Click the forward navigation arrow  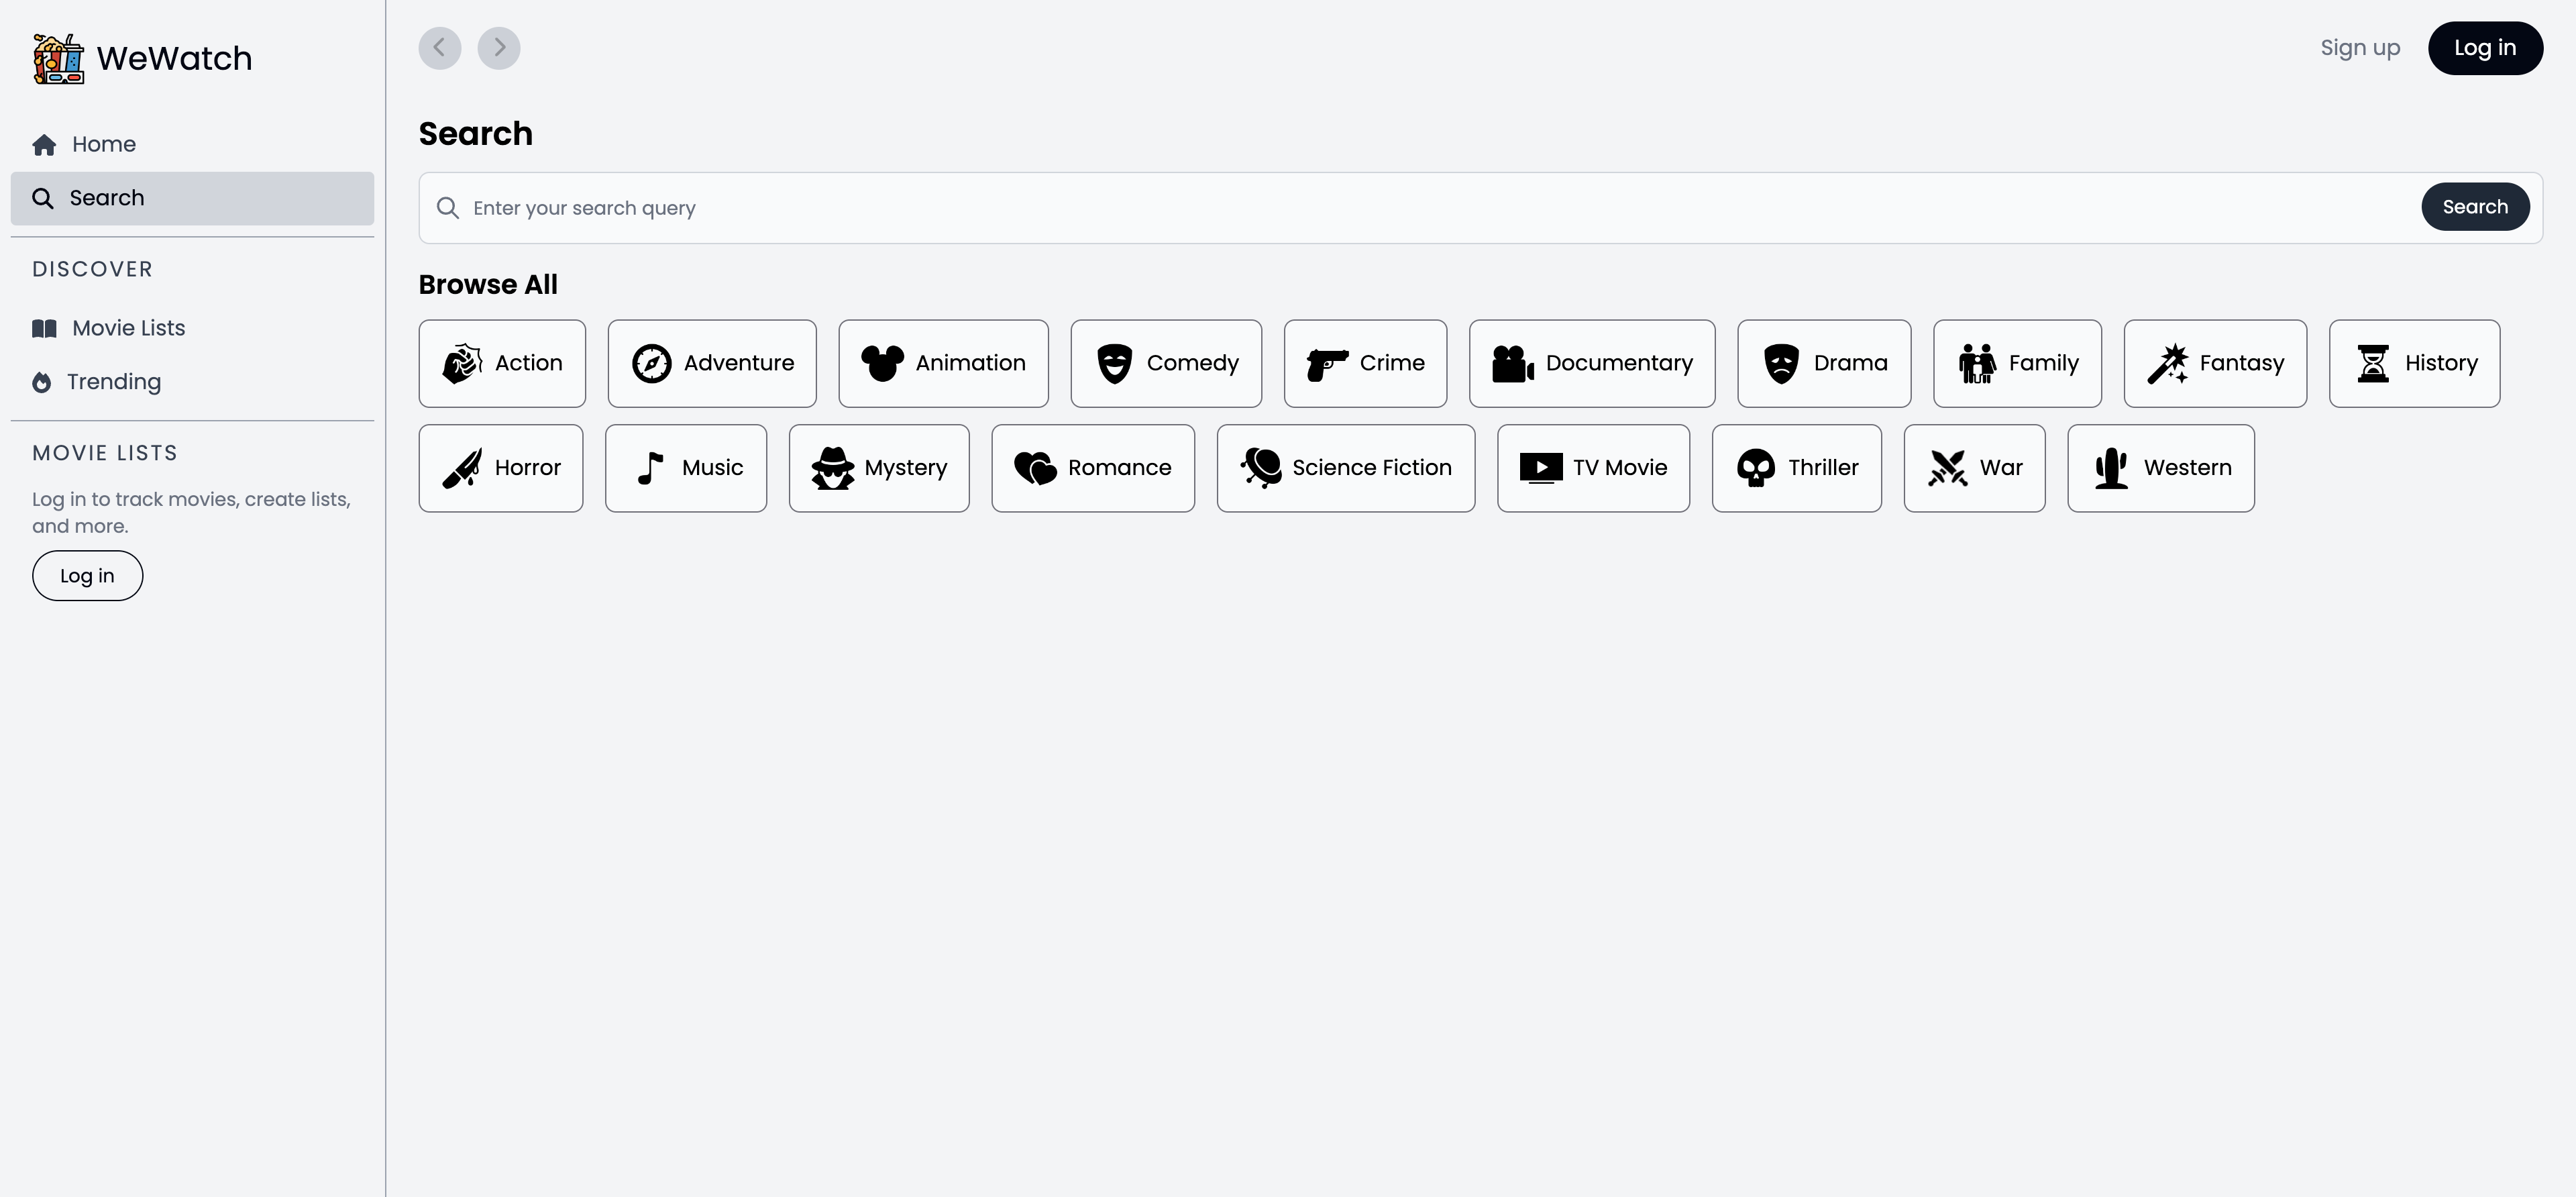tap(498, 48)
